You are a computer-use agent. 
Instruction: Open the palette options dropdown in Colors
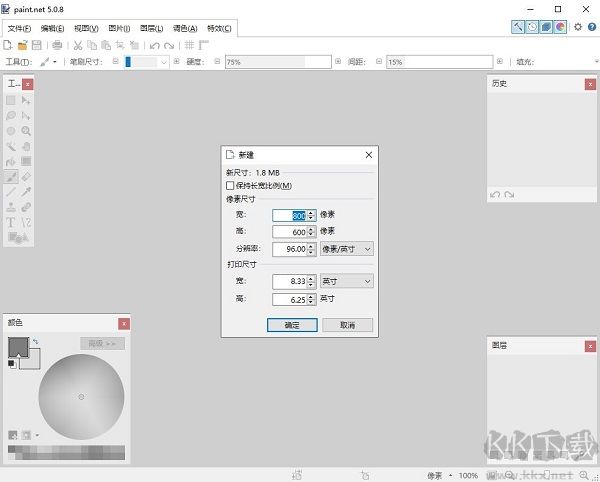coord(37,435)
